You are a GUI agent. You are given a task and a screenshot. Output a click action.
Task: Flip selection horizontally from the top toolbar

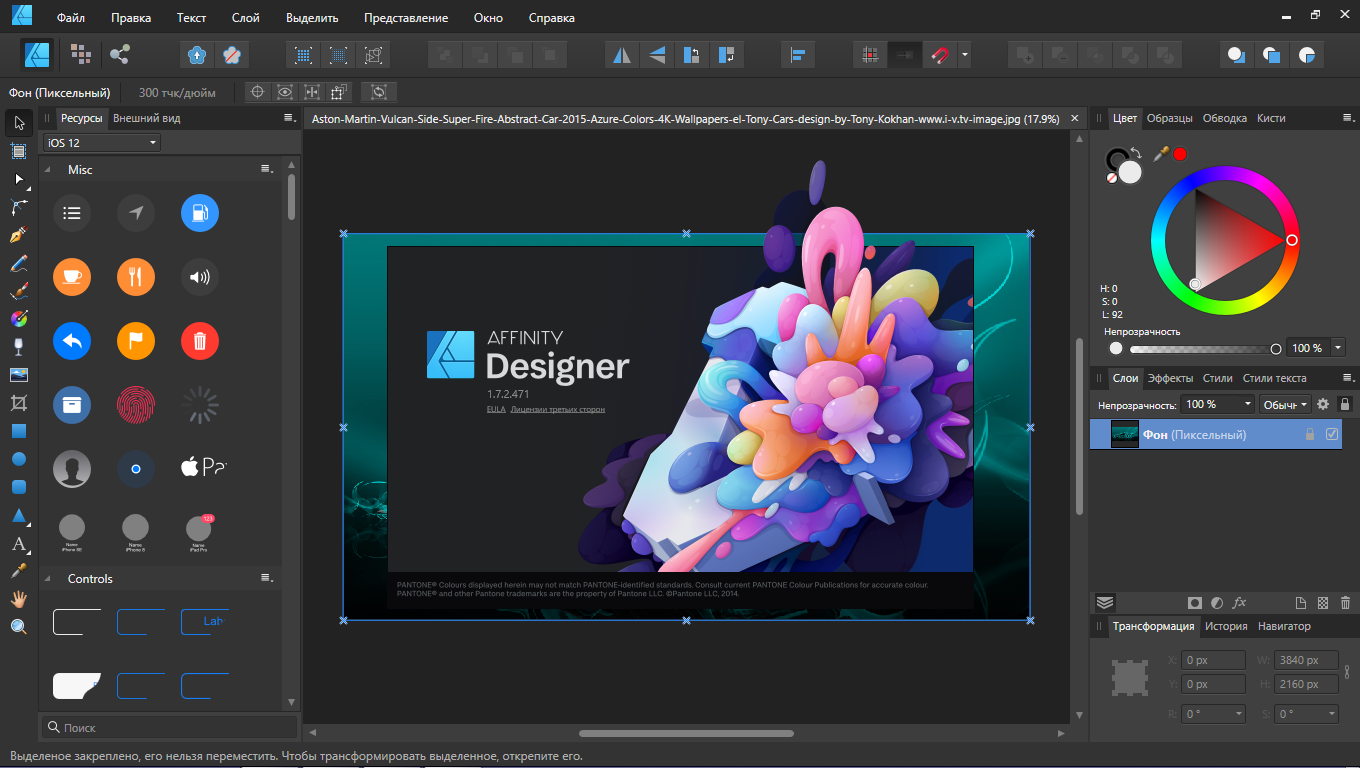click(623, 54)
